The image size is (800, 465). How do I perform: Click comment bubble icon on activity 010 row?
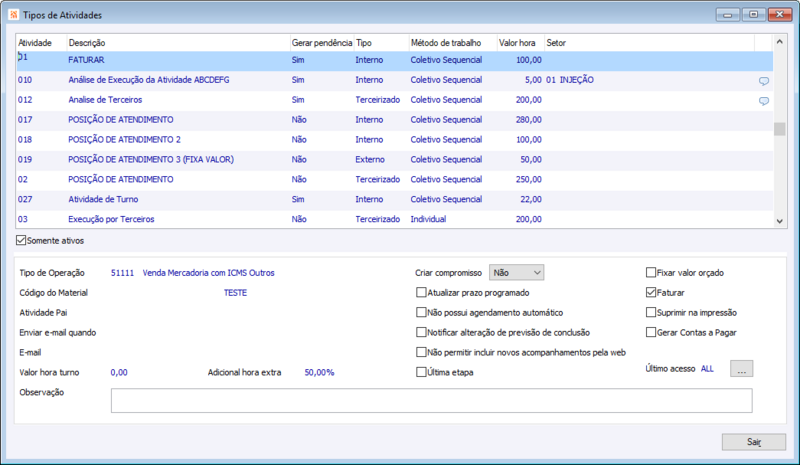point(764,80)
